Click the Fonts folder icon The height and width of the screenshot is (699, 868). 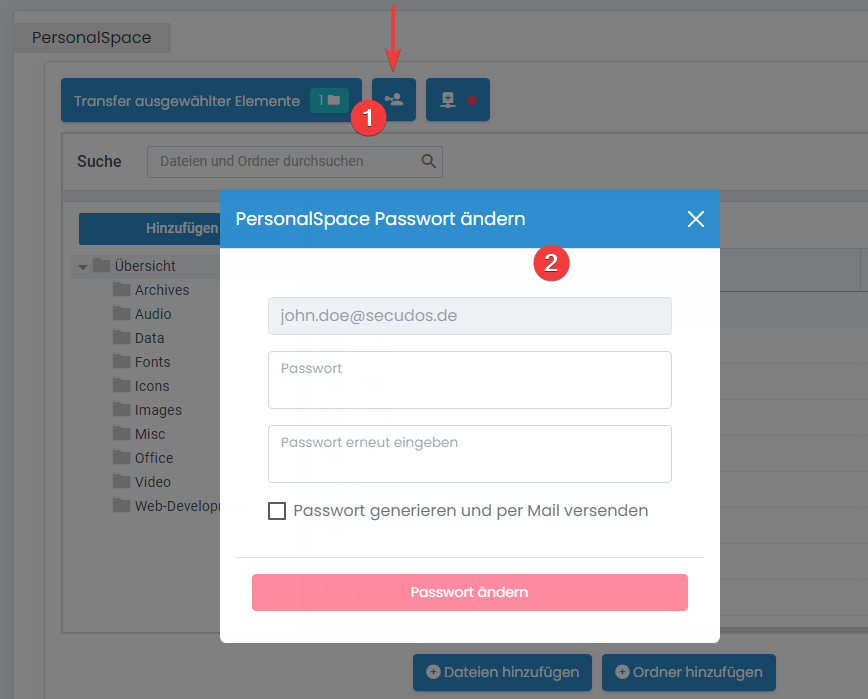(x=122, y=362)
